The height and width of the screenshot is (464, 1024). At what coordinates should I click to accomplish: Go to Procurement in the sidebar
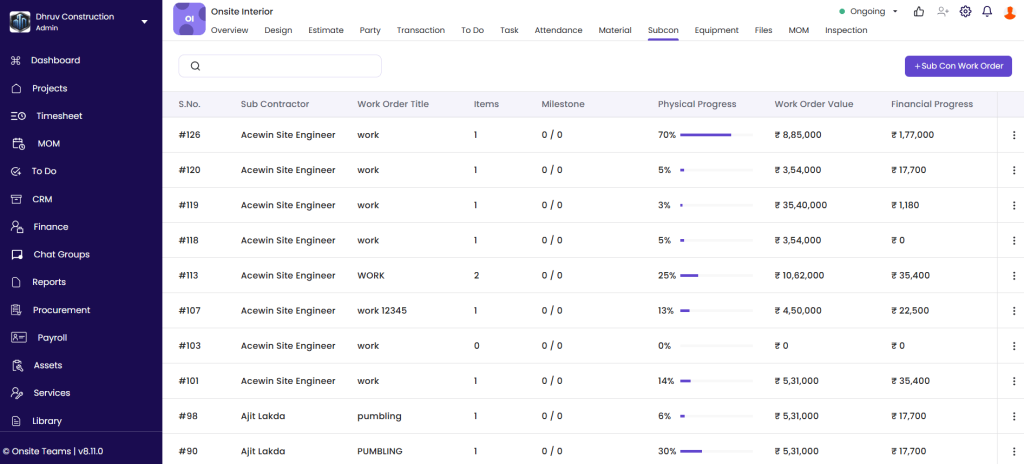coord(61,310)
